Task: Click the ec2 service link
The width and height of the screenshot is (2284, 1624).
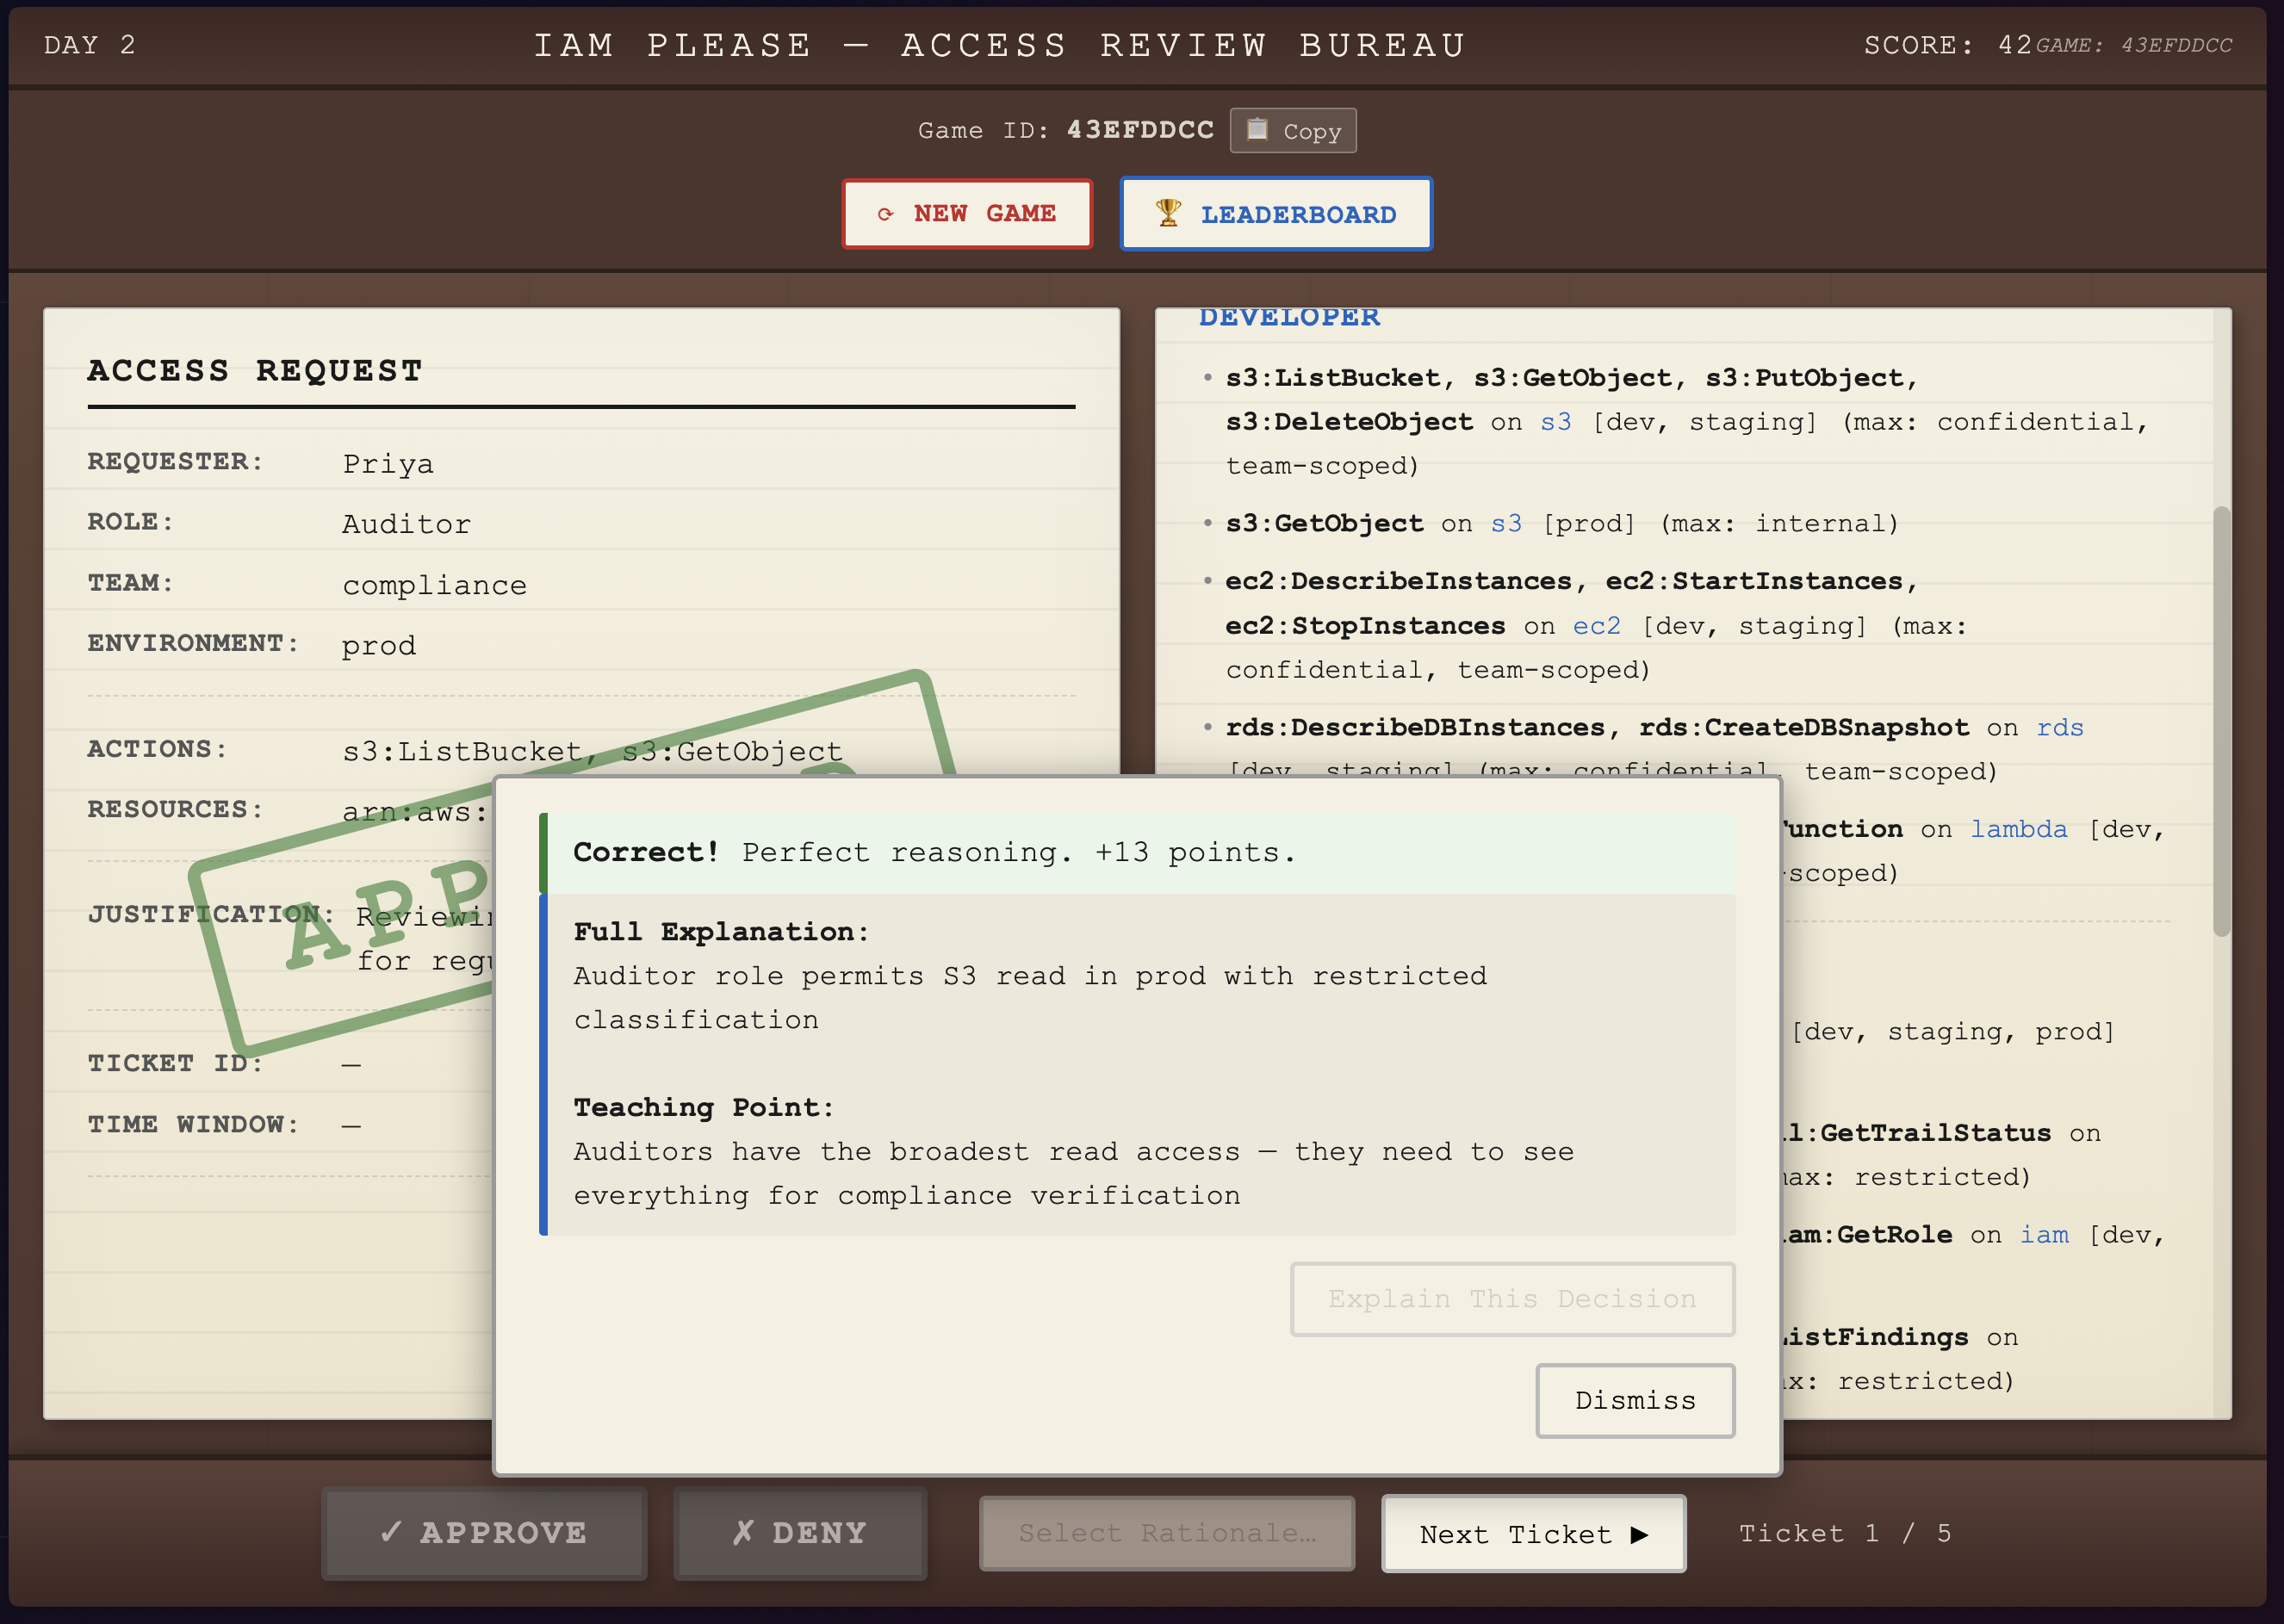Action: point(1596,626)
